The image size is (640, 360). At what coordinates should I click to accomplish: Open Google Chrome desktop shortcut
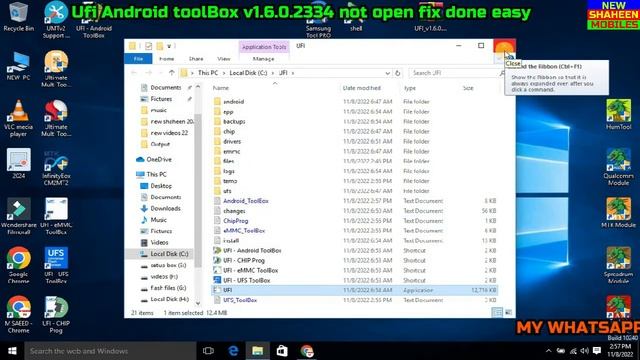(x=18, y=265)
